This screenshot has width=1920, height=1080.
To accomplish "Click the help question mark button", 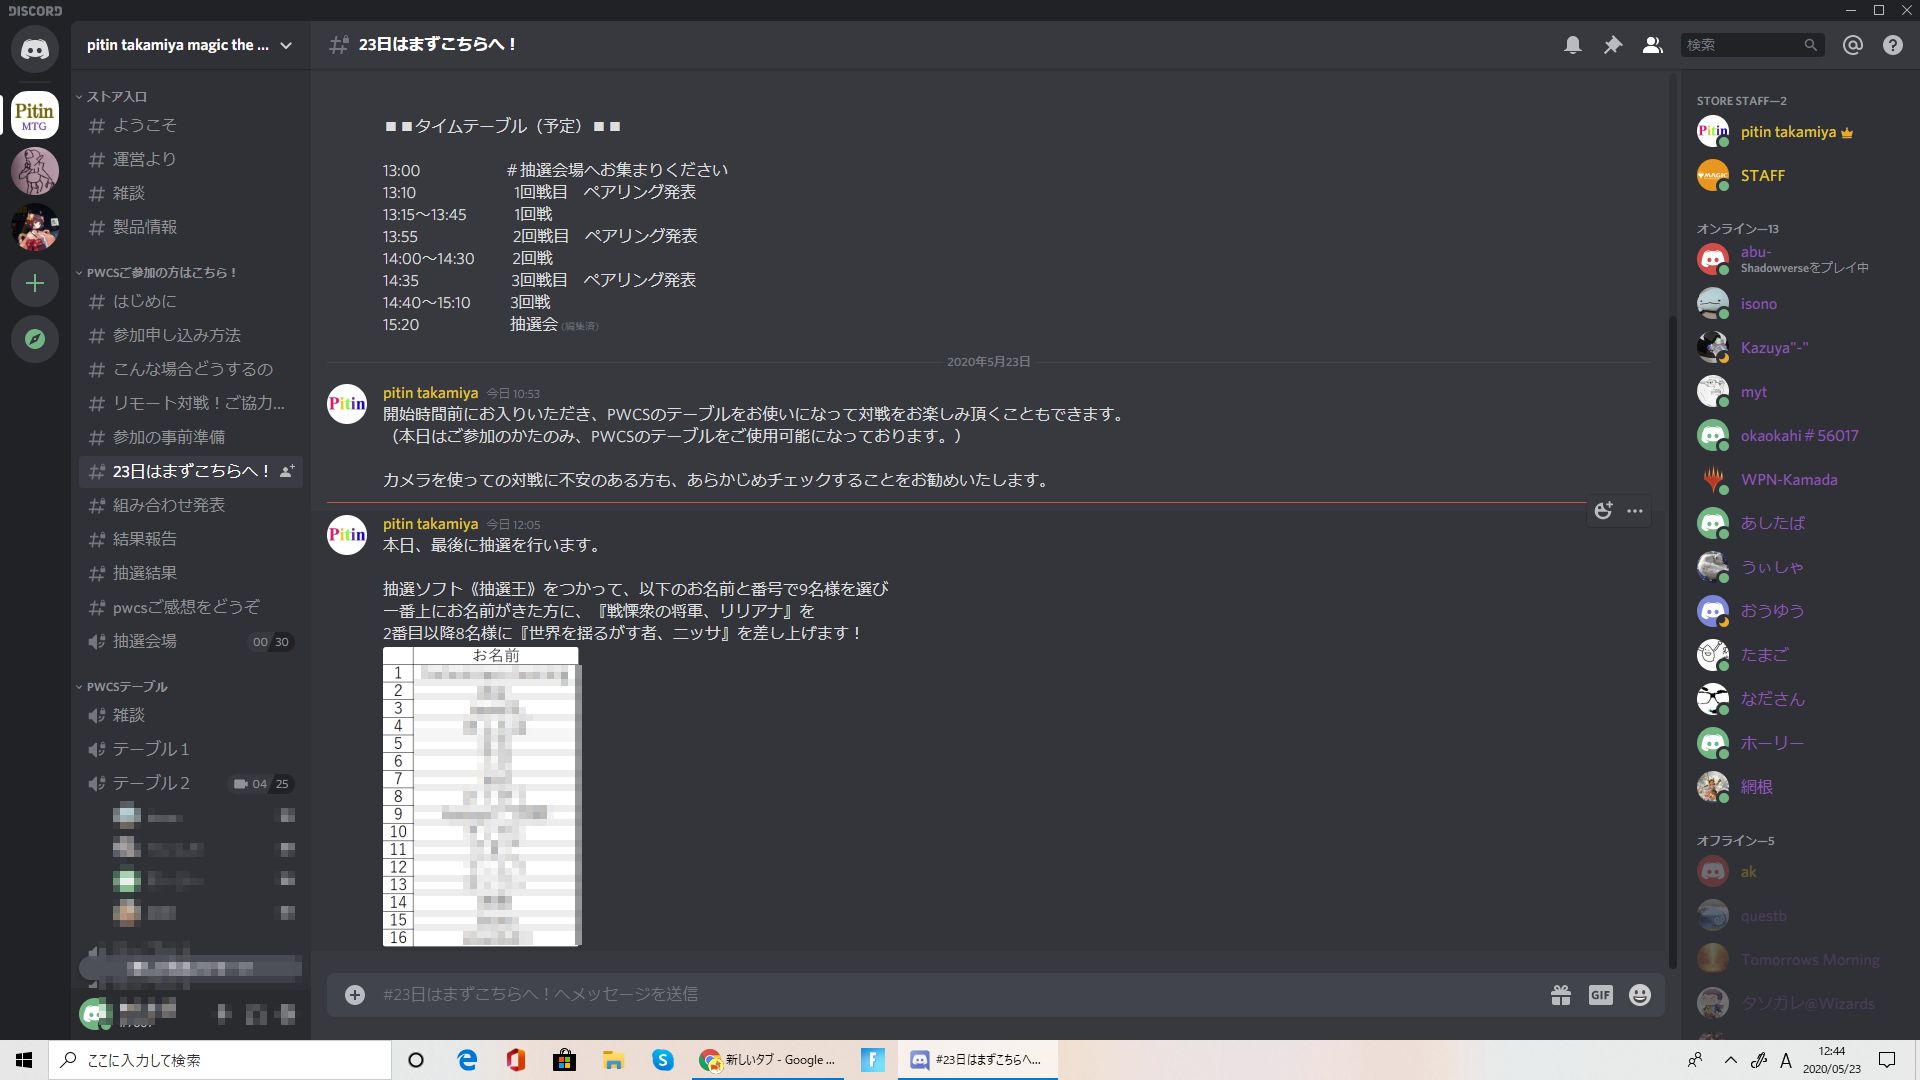I will pos(1892,44).
